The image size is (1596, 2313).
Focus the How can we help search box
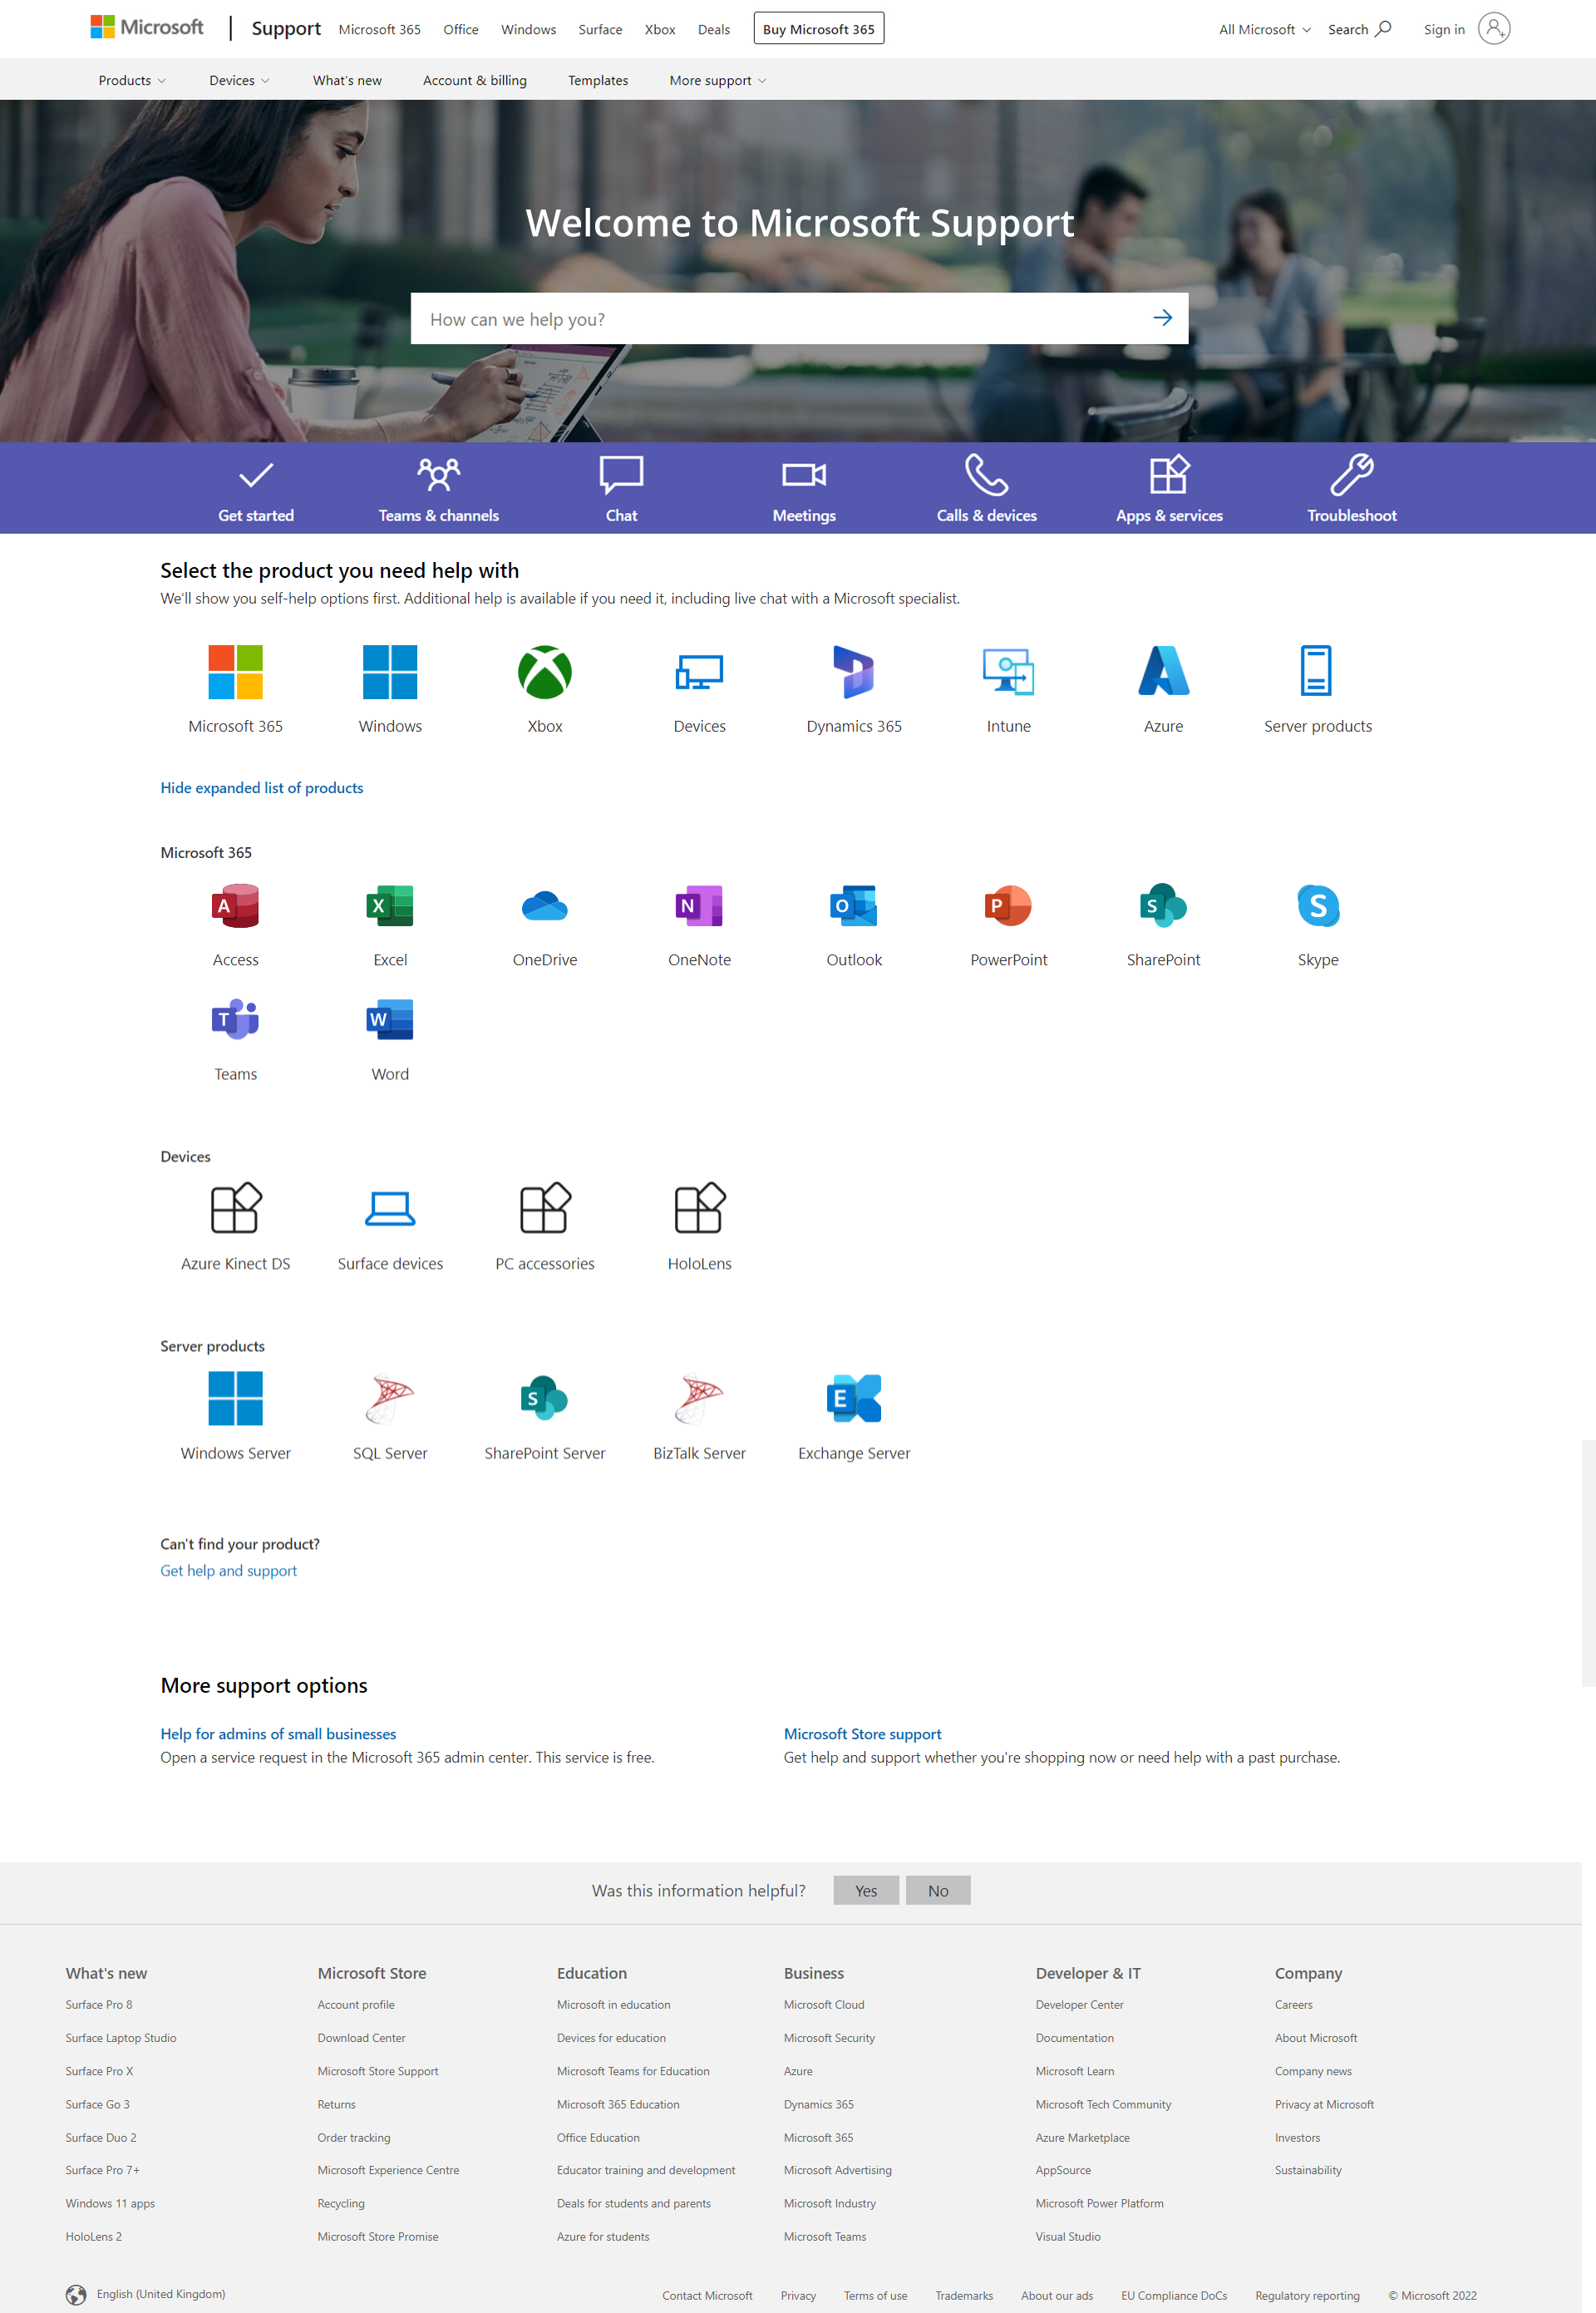click(x=780, y=319)
